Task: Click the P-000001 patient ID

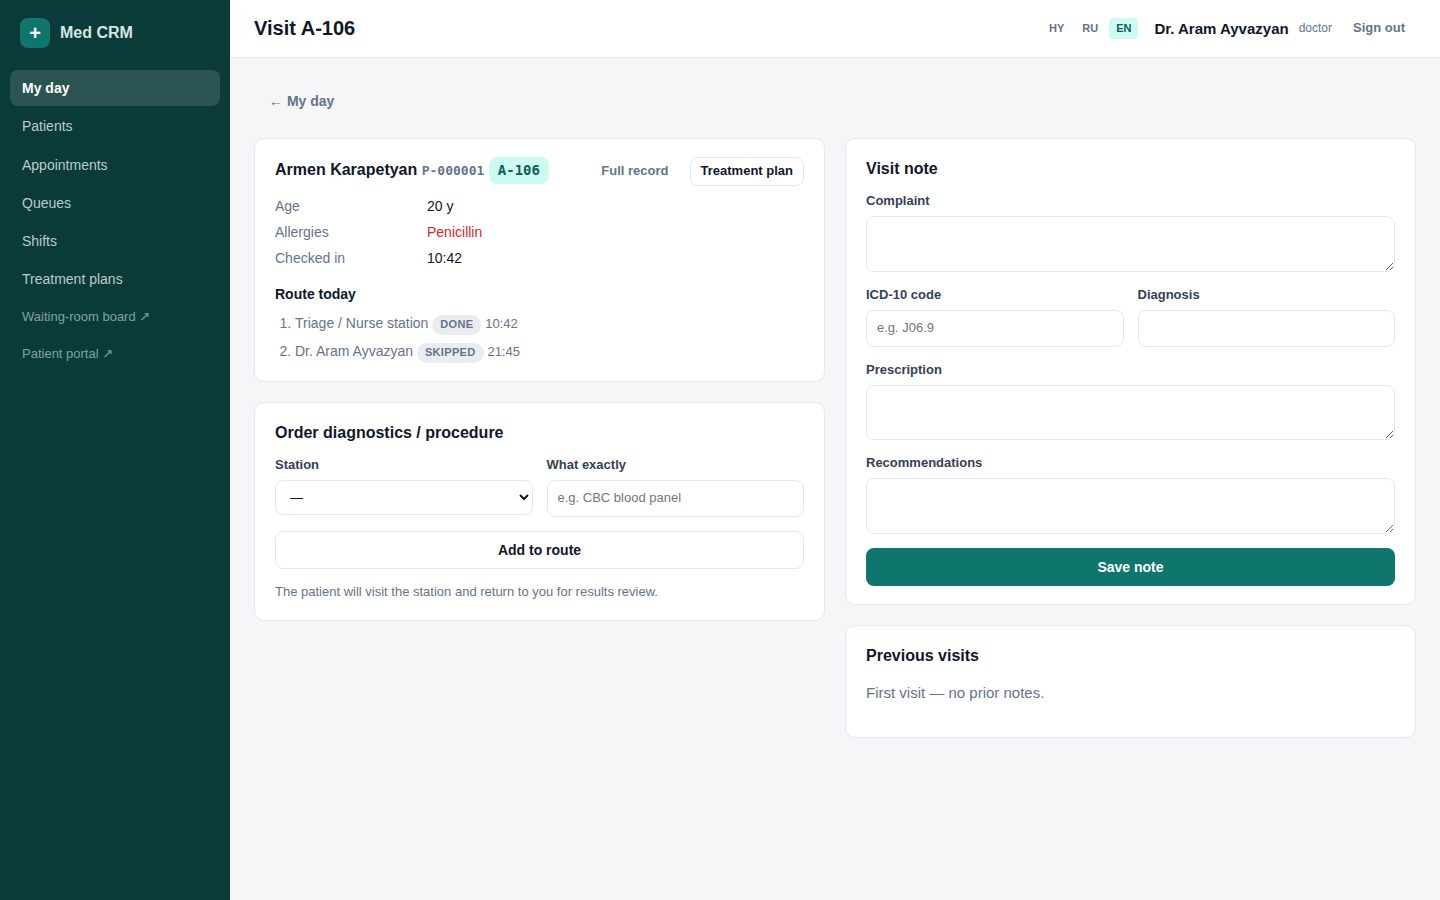Action: click(453, 171)
